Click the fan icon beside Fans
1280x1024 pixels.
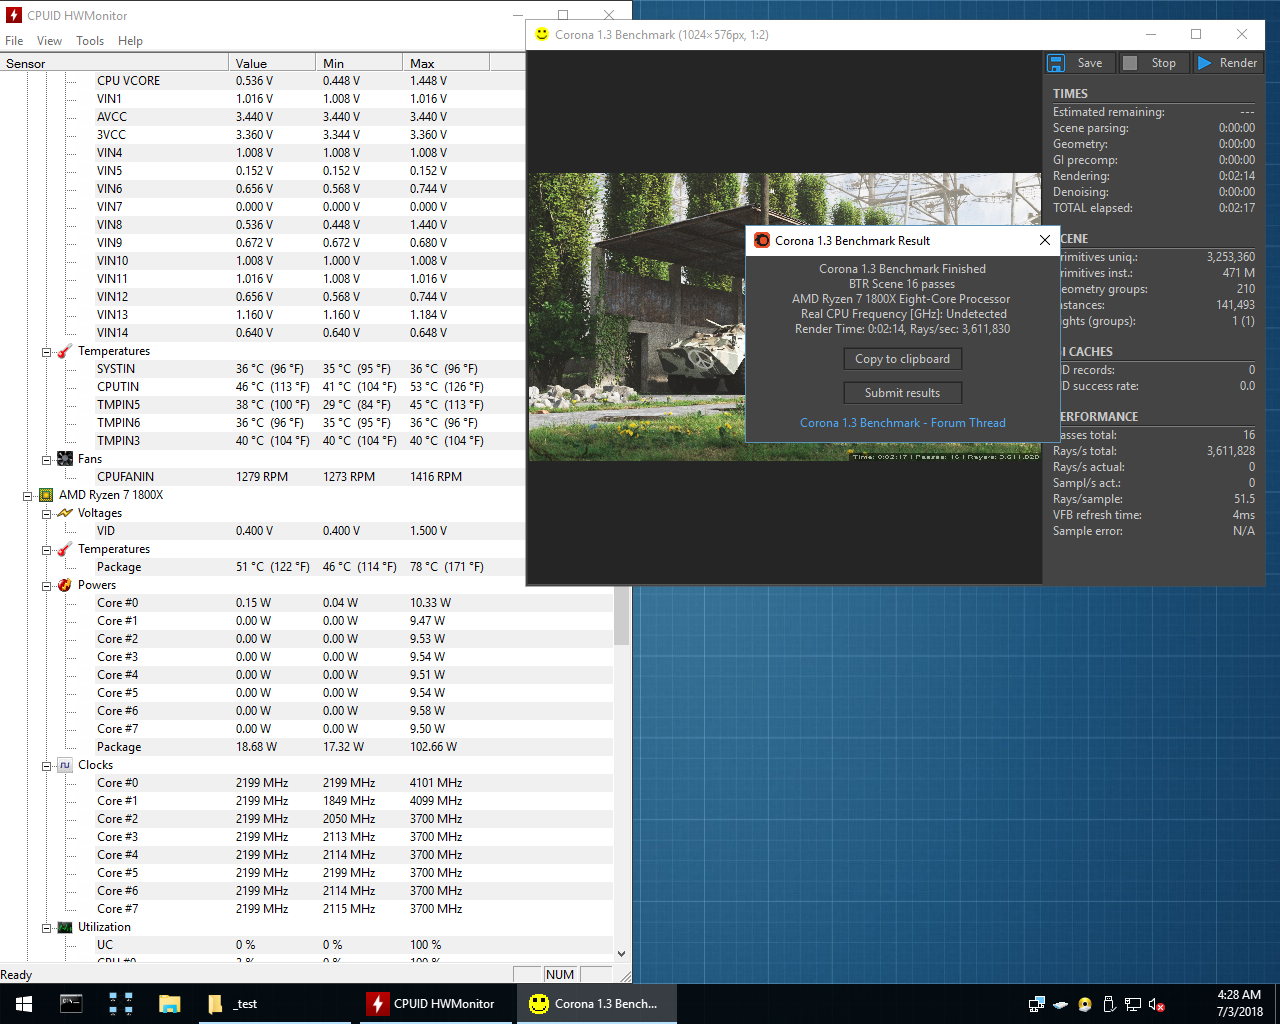point(65,459)
